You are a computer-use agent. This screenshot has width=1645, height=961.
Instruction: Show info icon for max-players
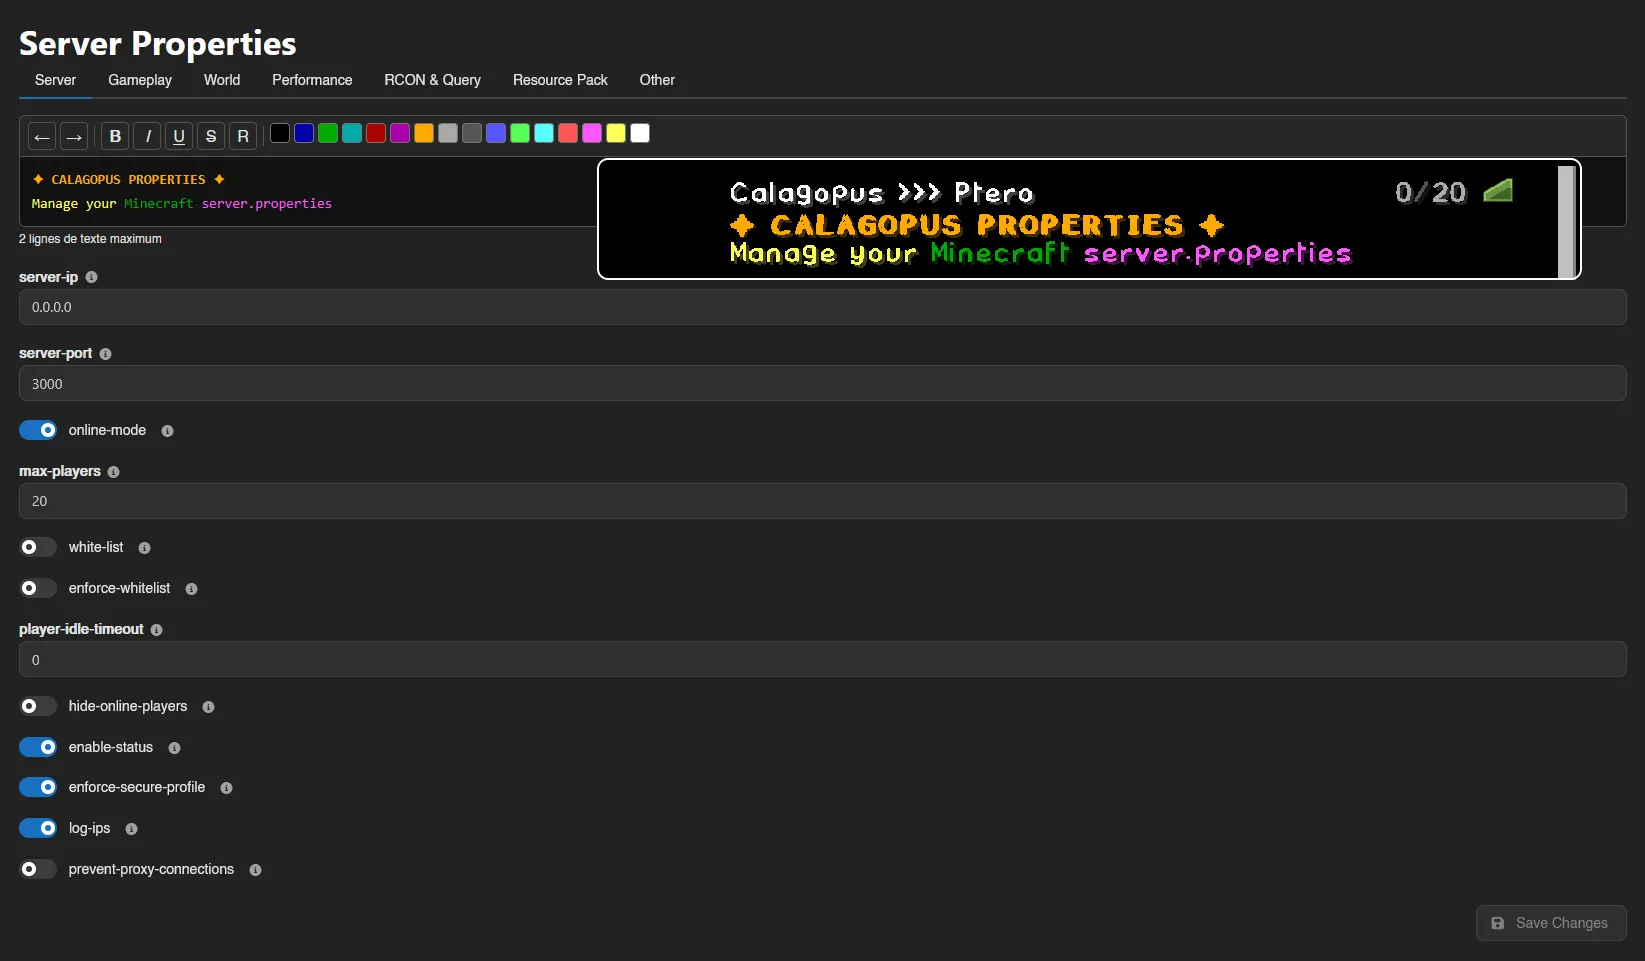click(113, 472)
